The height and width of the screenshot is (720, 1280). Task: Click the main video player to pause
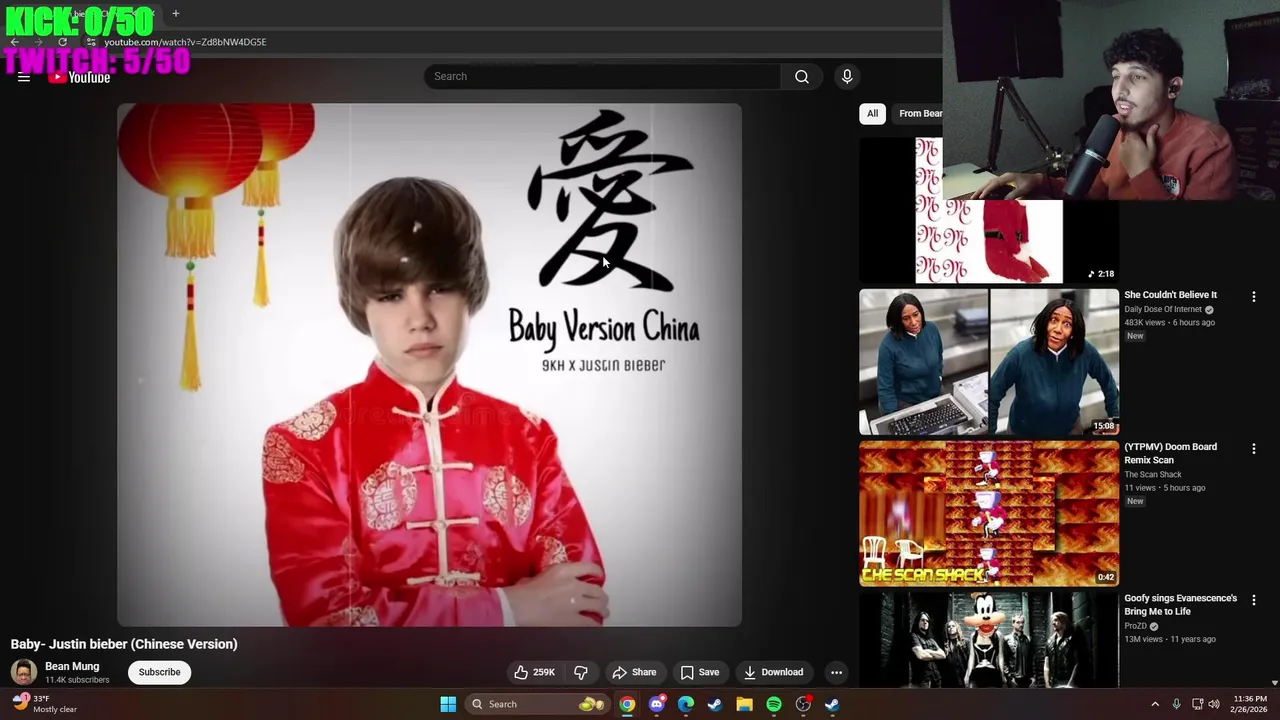[429, 365]
